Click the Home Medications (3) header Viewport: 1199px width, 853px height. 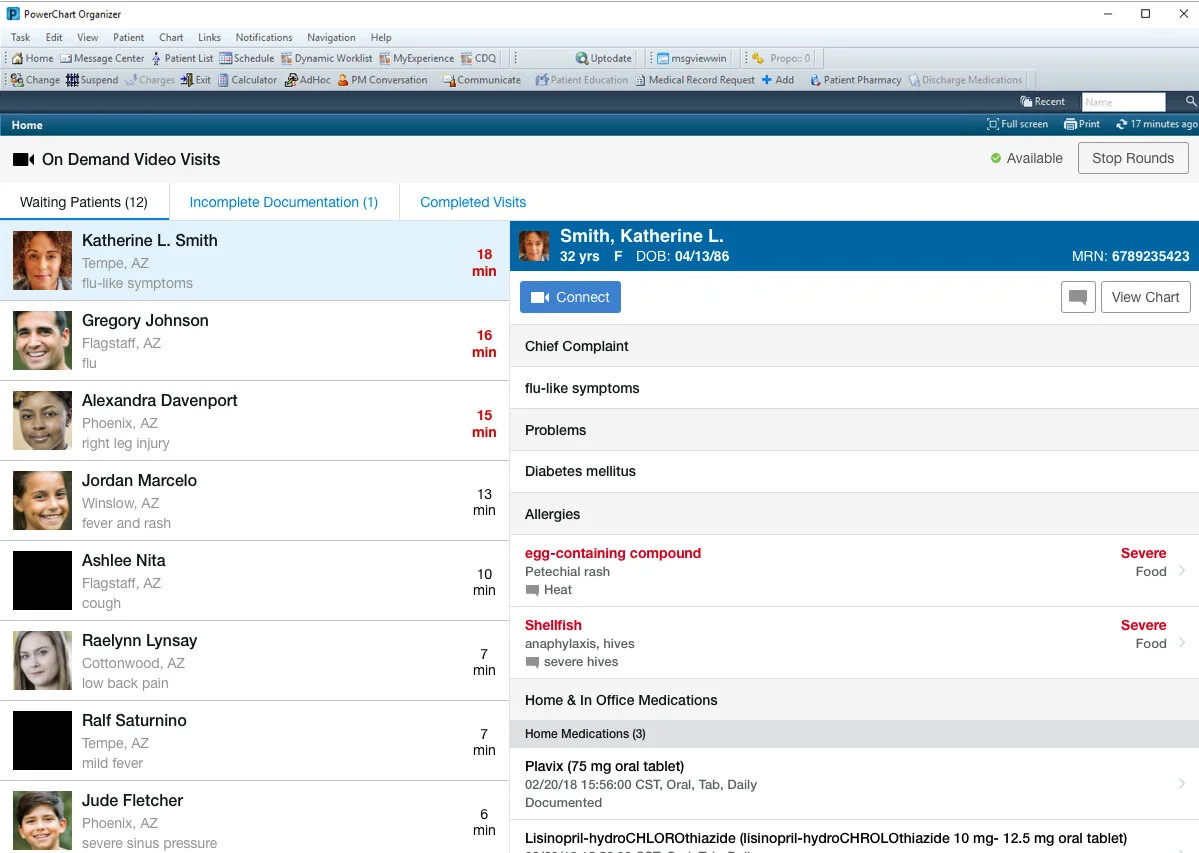[x=854, y=734]
